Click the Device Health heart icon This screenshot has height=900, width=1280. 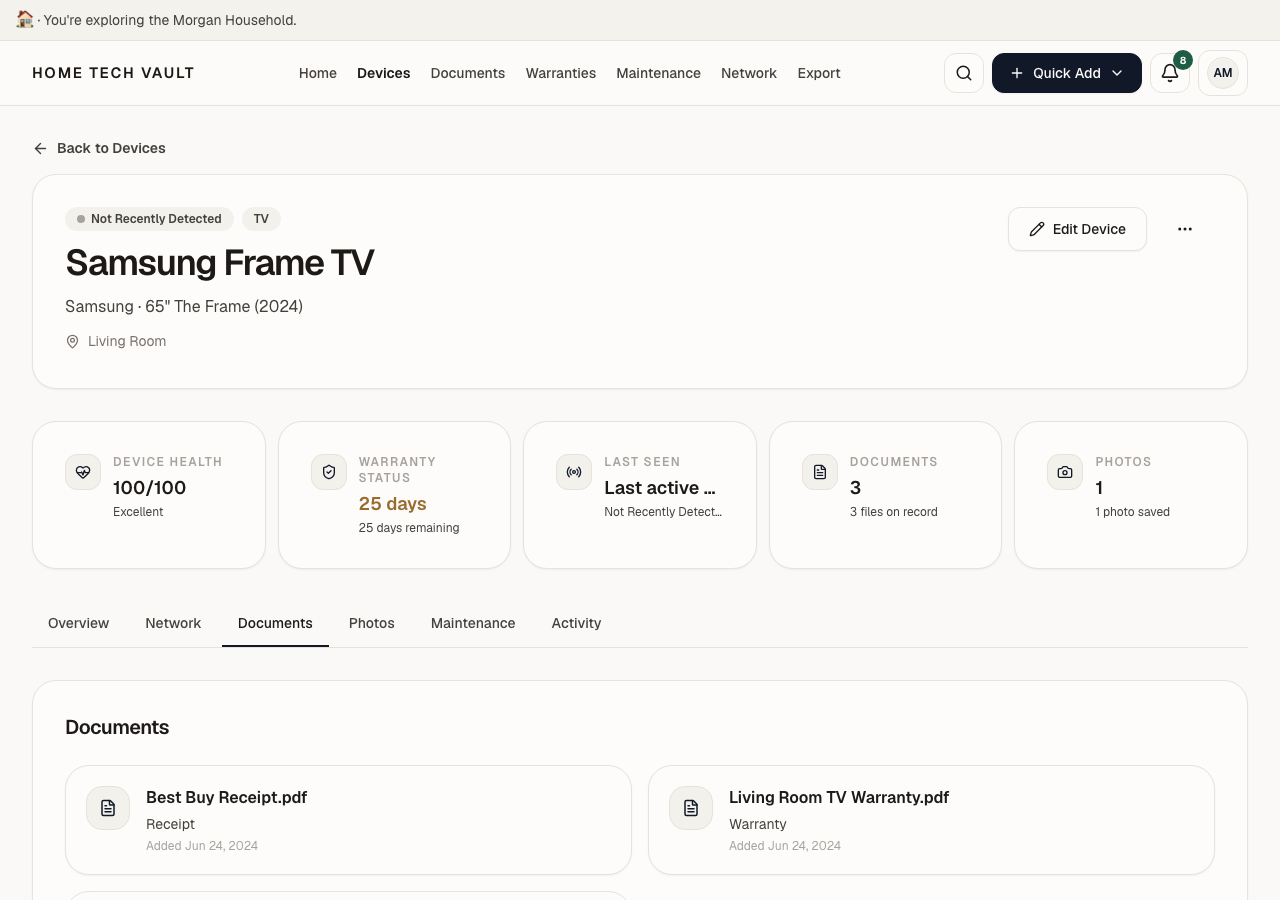(83, 472)
